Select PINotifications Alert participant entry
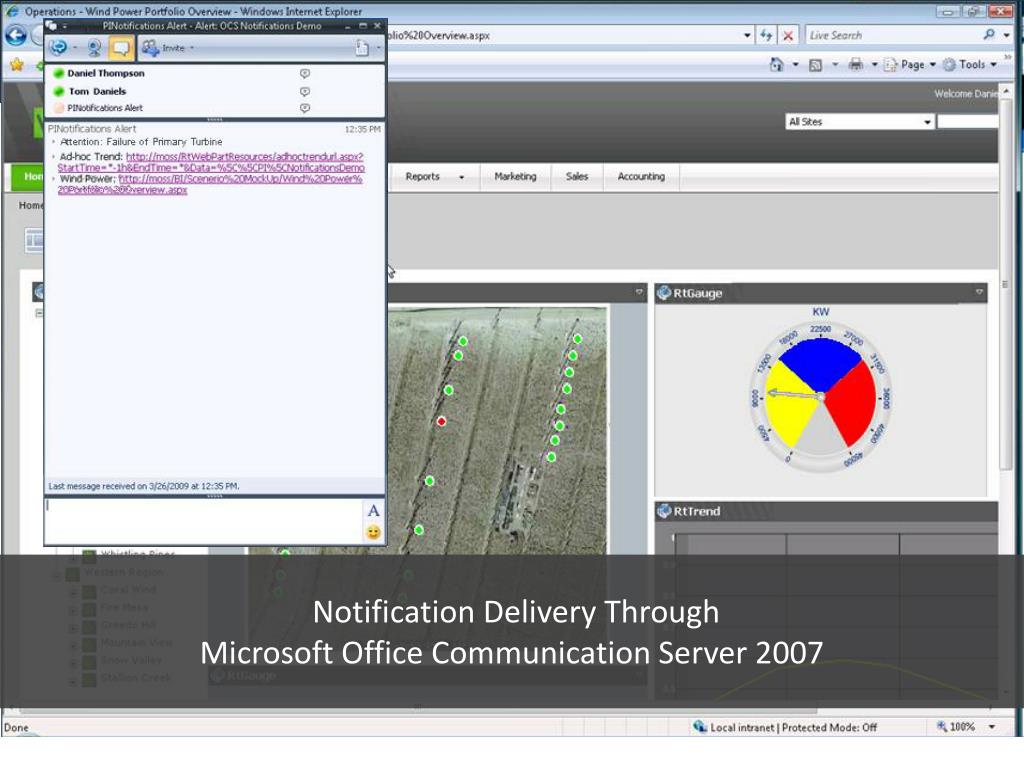Image resolution: width=1024 pixels, height=768 pixels. click(x=104, y=108)
